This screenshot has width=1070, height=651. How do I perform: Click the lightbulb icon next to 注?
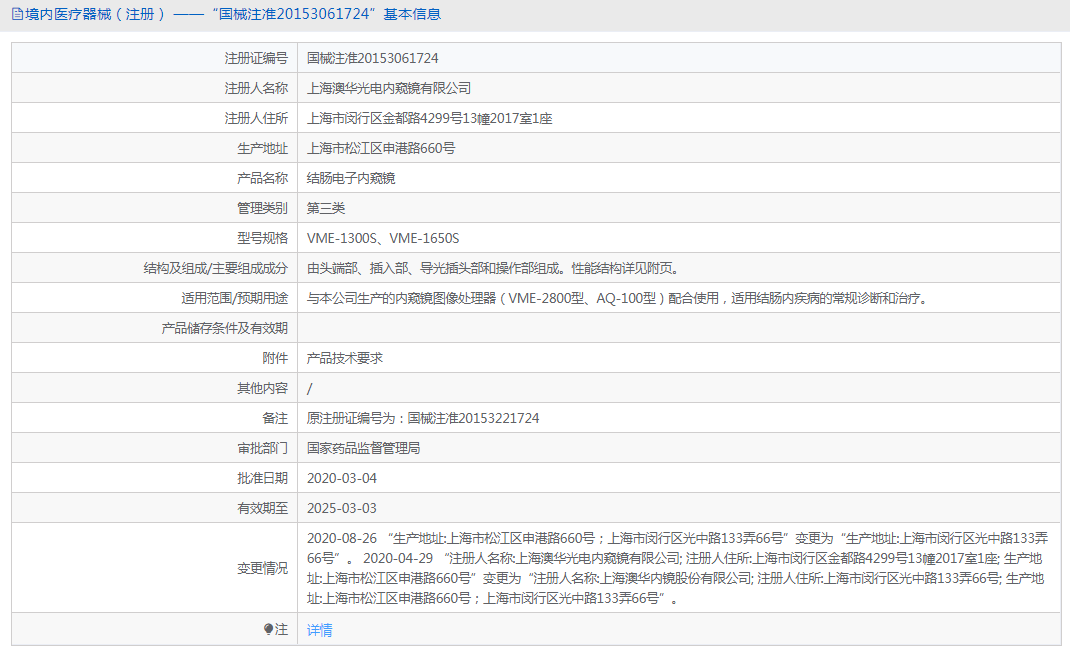tap(270, 629)
